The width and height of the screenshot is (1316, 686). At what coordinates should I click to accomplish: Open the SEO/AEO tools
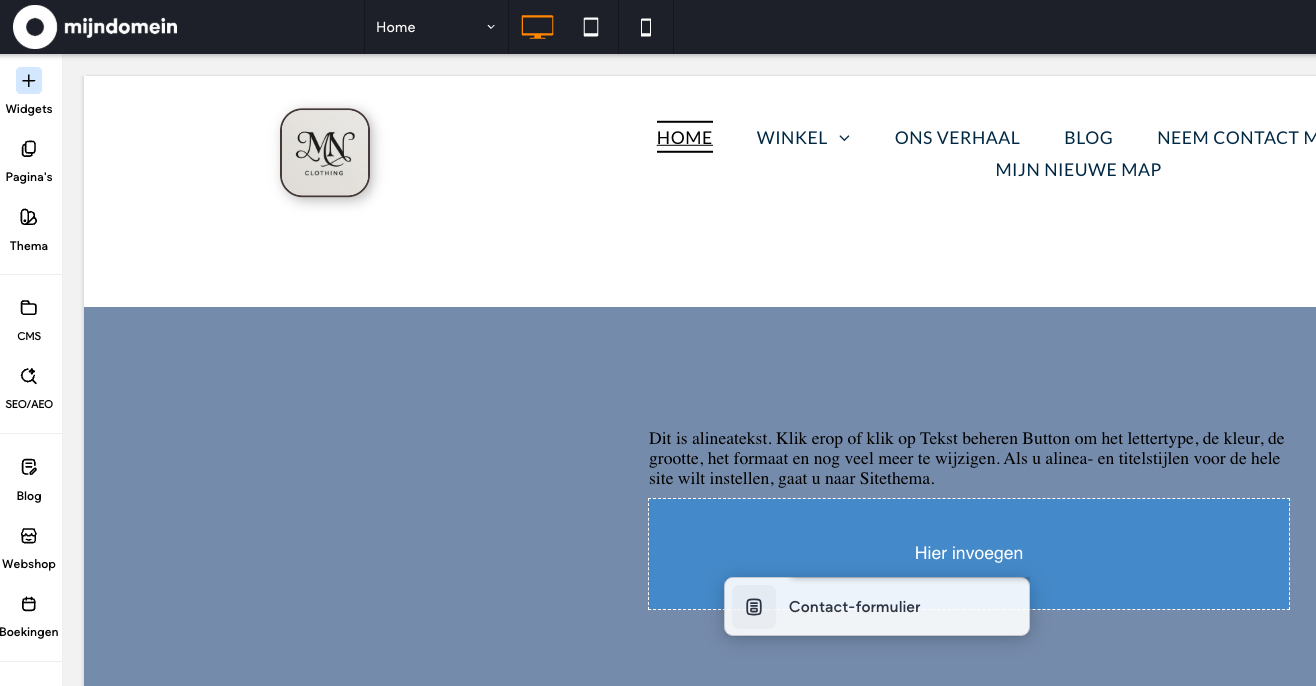coord(29,387)
